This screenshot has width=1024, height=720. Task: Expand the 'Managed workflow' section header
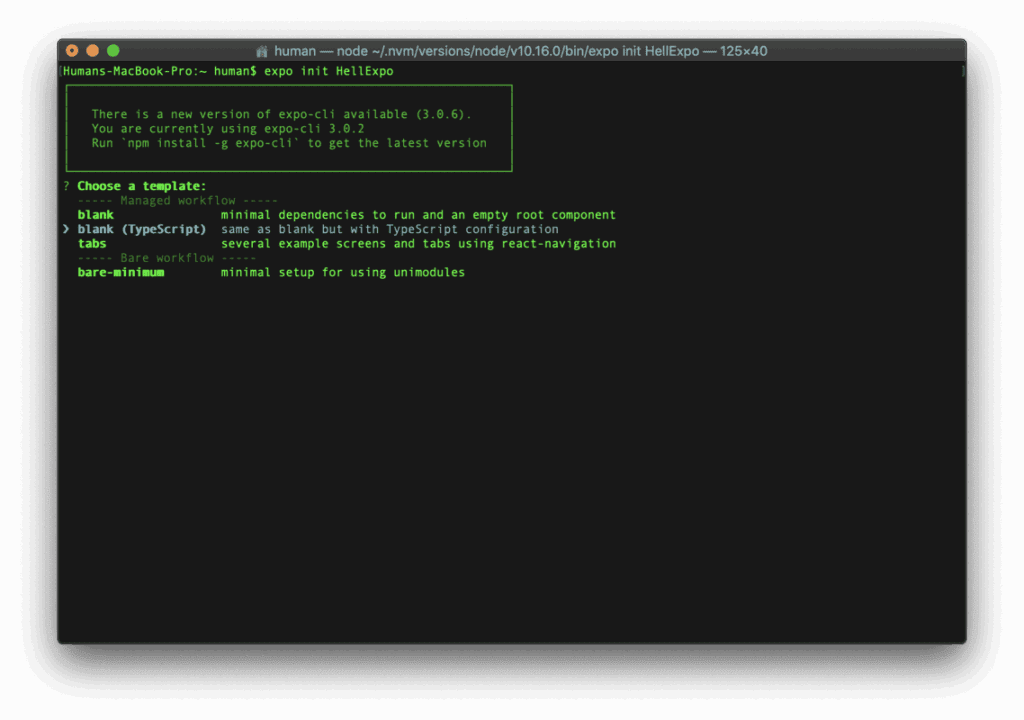point(176,200)
